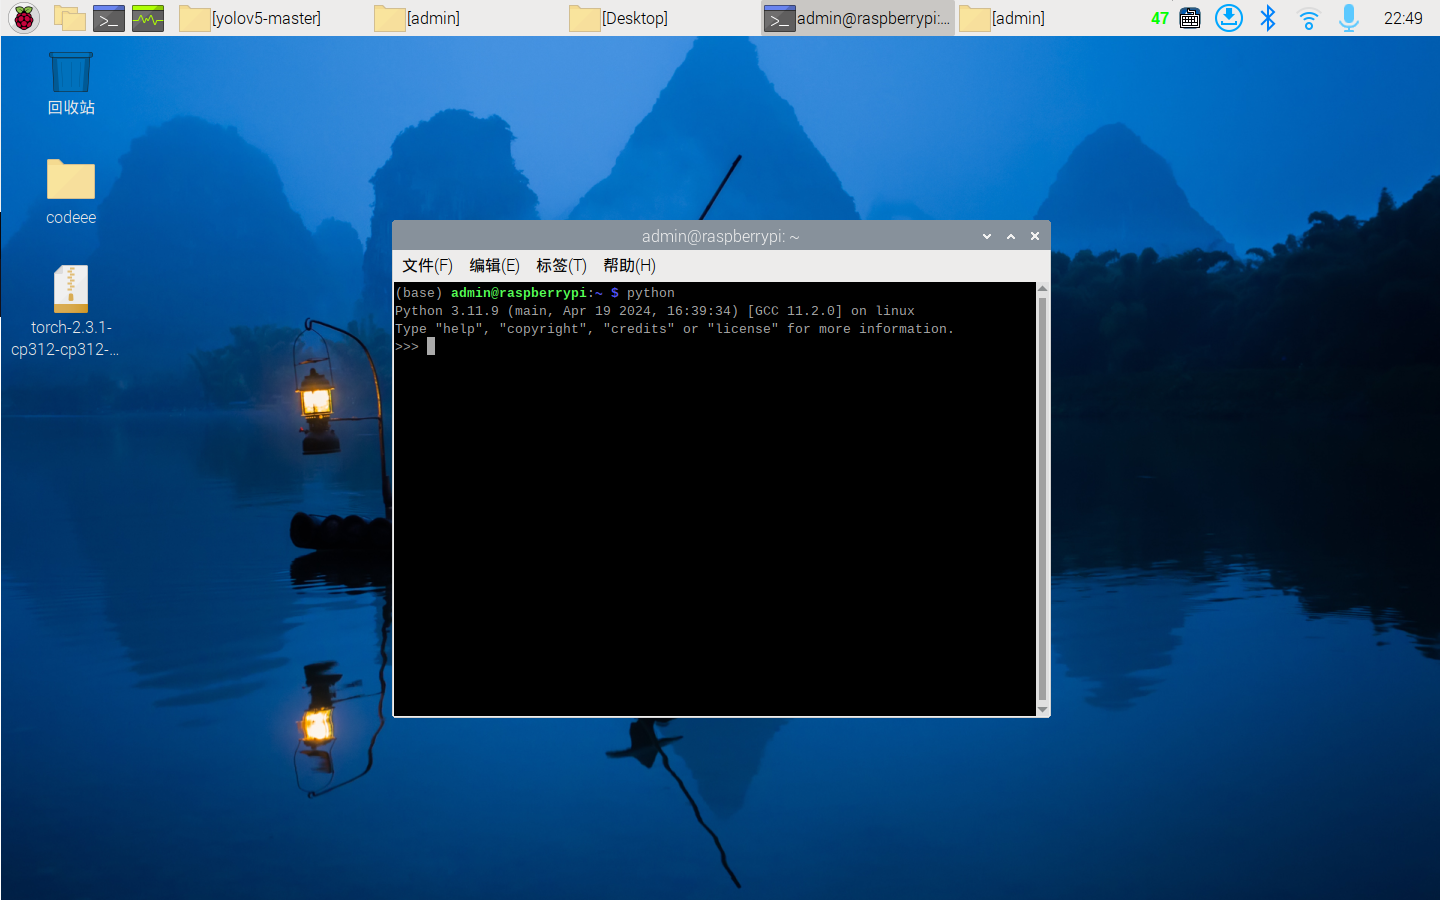The image size is (1440, 900).
Task: Select the codeee folder on desktop
Action: 71,193
